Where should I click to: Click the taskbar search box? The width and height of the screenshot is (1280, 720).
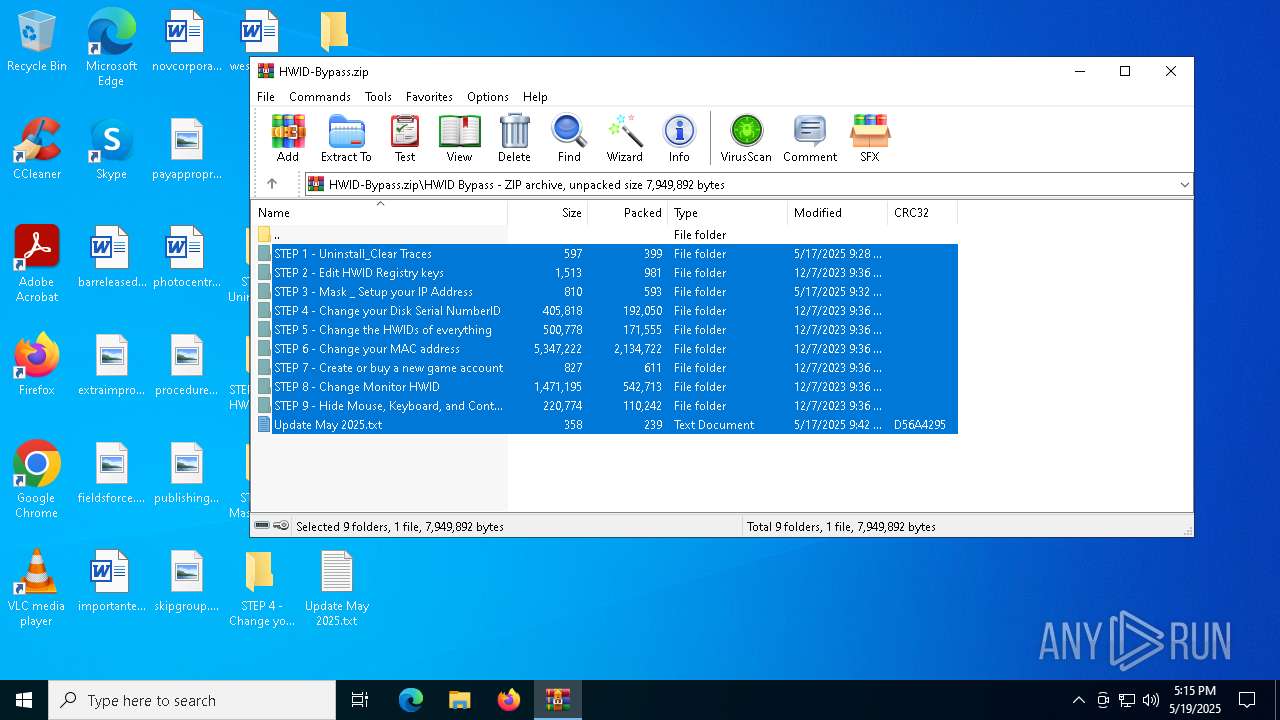coord(192,700)
